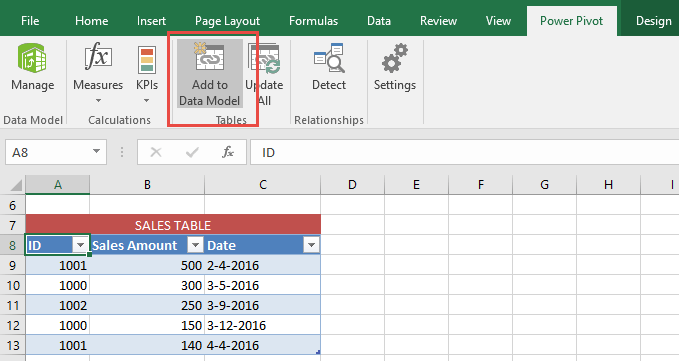The height and width of the screenshot is (361, 679).
Task: Open the ID column filter dropdown
Action: coord(80,245)
